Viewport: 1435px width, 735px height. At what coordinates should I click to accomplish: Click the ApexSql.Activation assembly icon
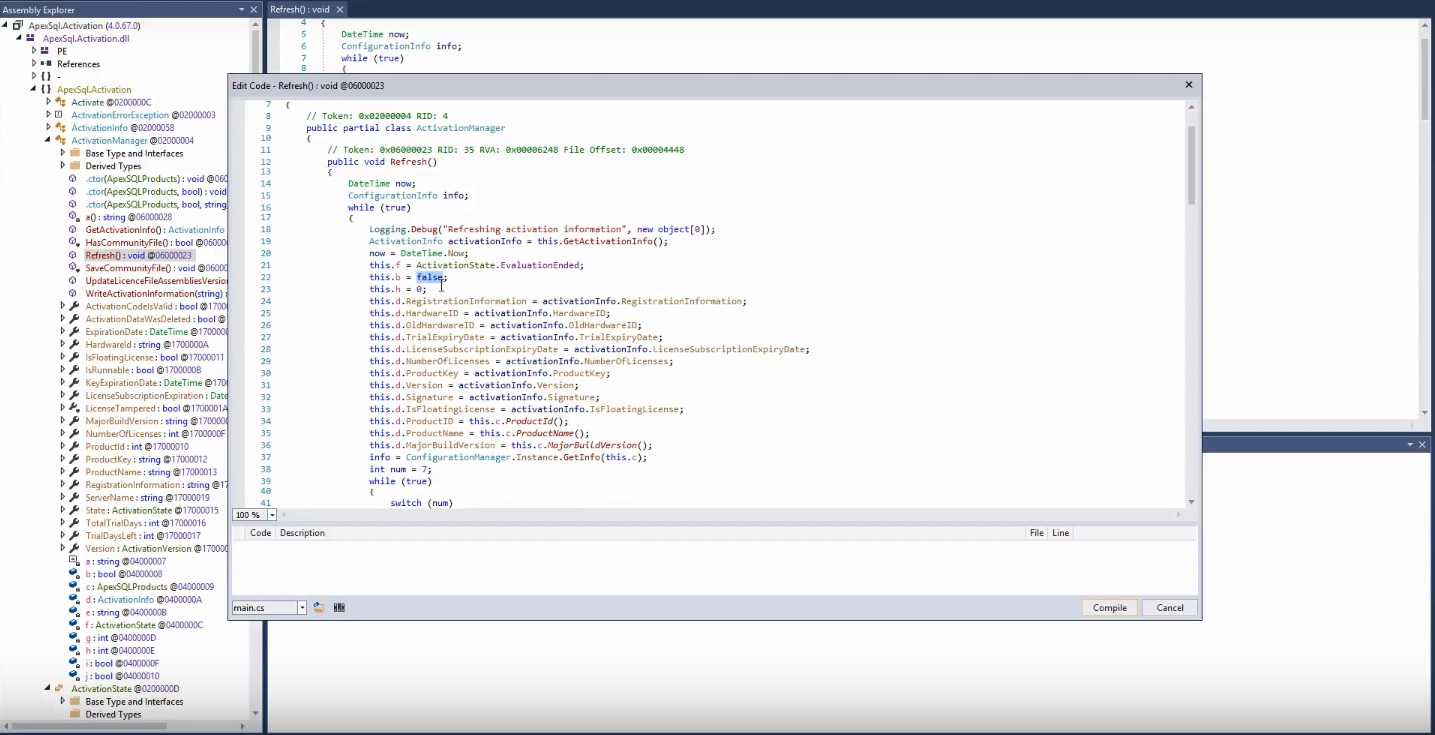tap(18, 26)
